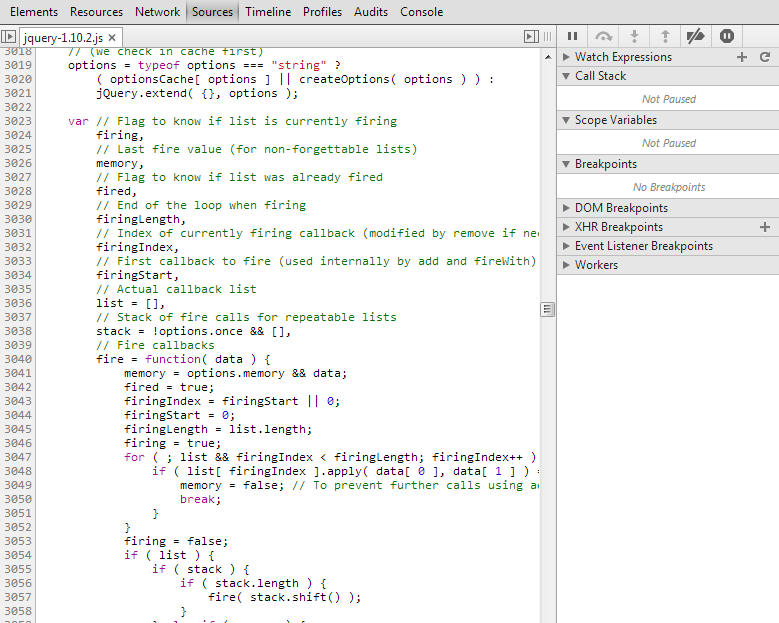Switch to the Console panel
This screenshot has height=623, width=779.
(421, 12)
